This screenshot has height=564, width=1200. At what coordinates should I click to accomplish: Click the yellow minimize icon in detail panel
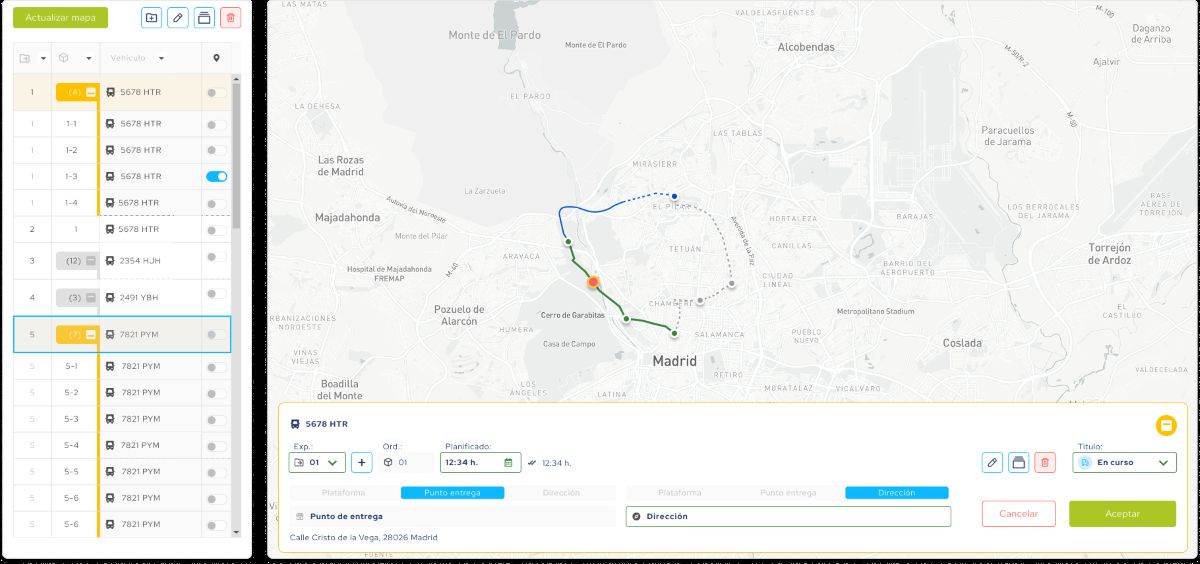pos(1166,426)
